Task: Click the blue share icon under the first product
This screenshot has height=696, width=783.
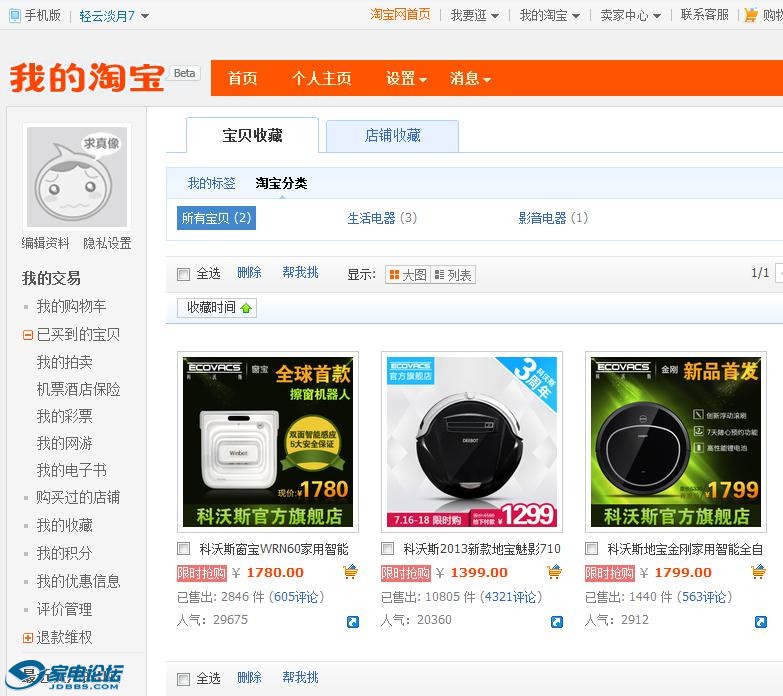Action: (352, 622)
